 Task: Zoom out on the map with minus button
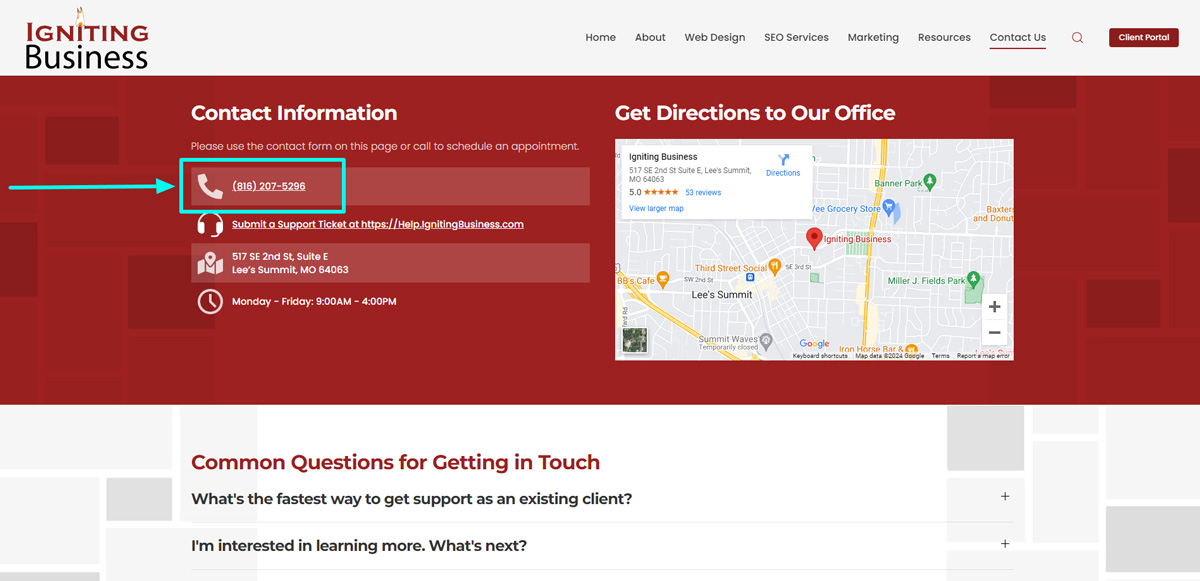[994, 332]
